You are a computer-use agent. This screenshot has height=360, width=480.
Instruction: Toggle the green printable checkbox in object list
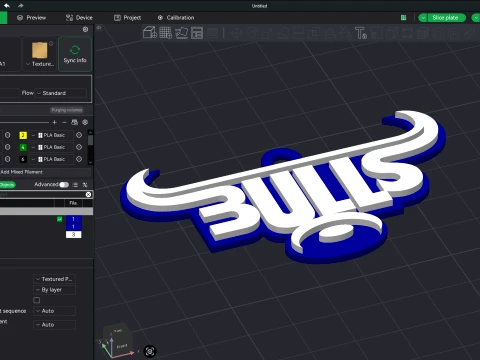(x=59, y=219)
